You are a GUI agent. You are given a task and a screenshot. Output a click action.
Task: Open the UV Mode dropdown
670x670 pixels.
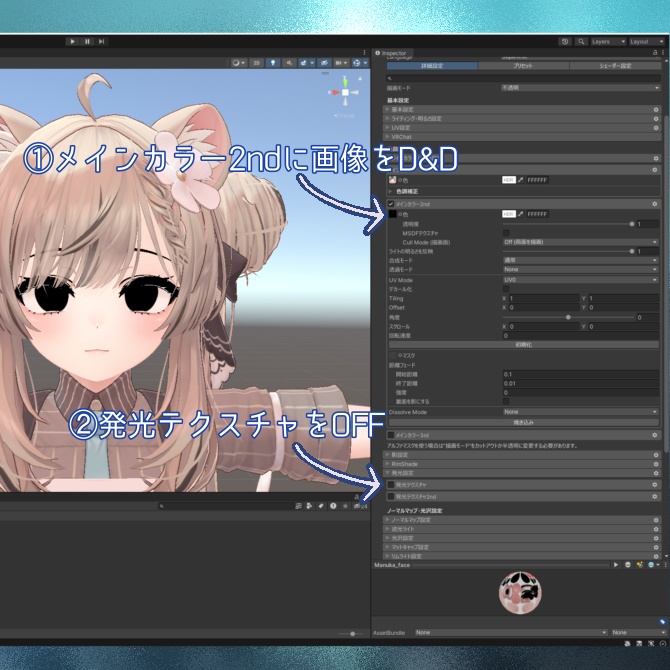click(x=580, y=280)
